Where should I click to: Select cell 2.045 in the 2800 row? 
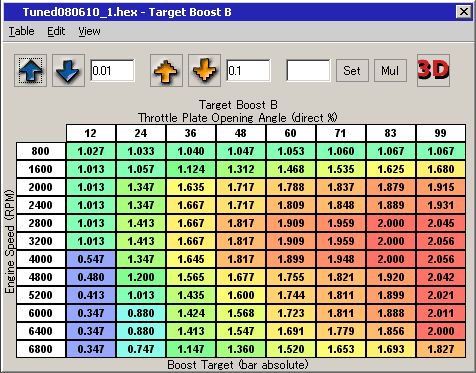441,223
